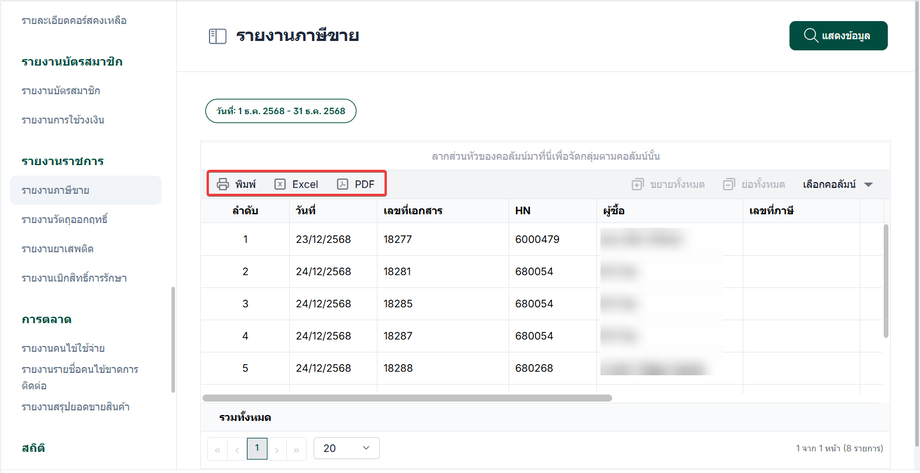920x473 pixels.
Task: Open รายงานบัตรสมาชิก report link
Action: [61, 91]
